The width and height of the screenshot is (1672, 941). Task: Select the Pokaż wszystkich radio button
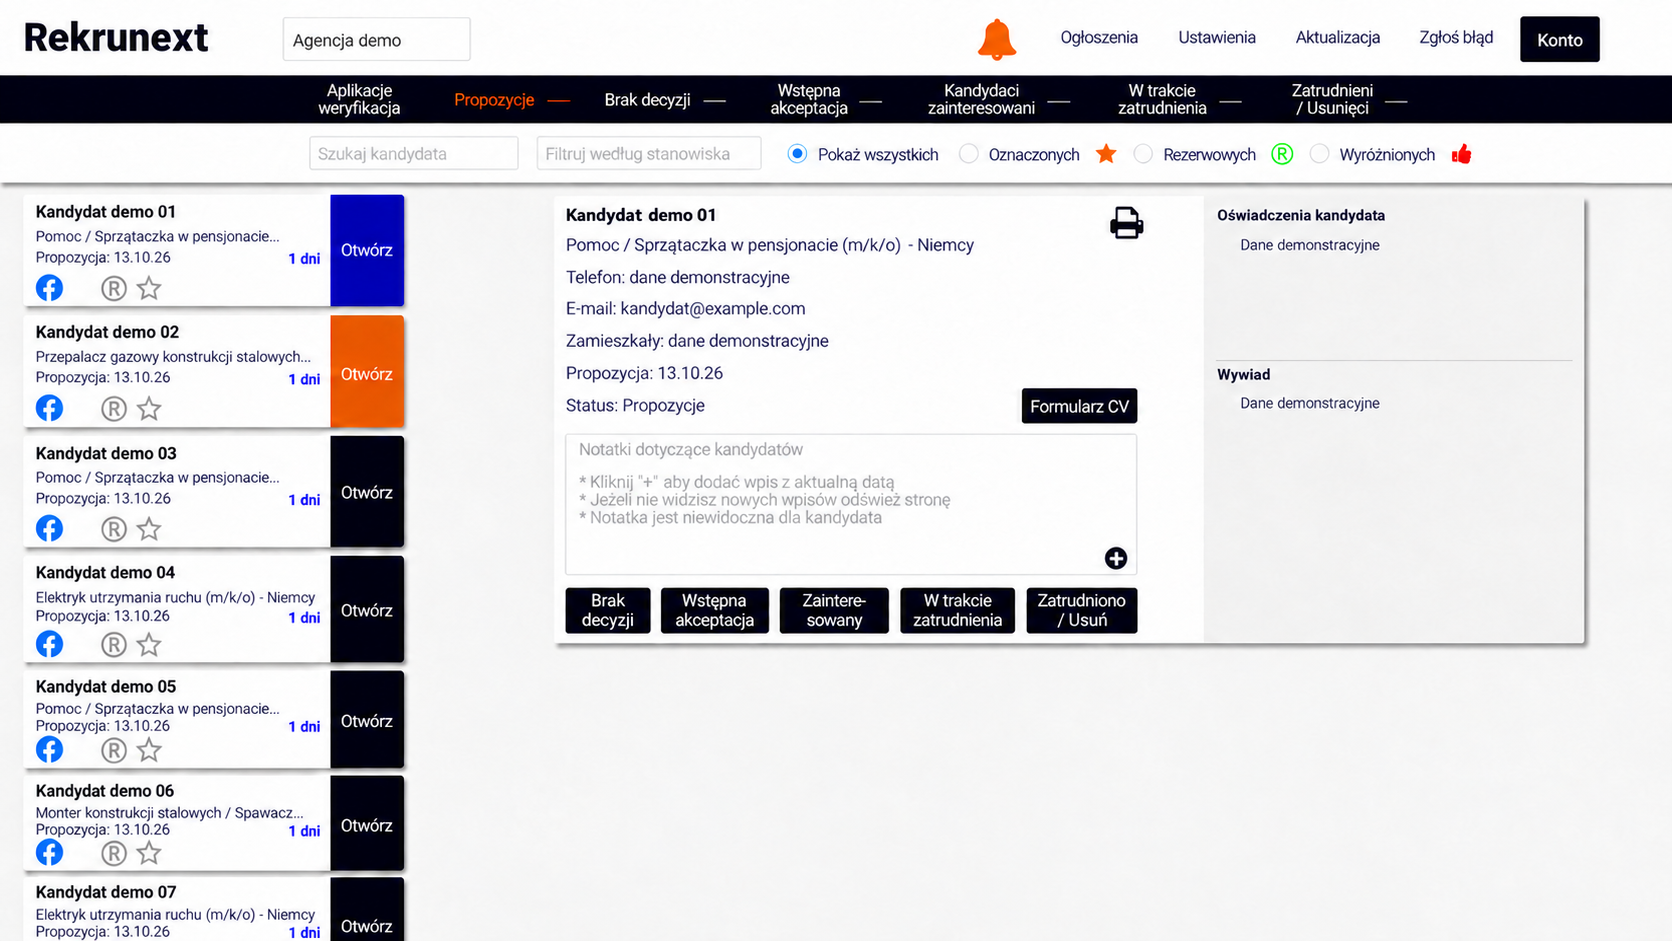click(797, 154)
